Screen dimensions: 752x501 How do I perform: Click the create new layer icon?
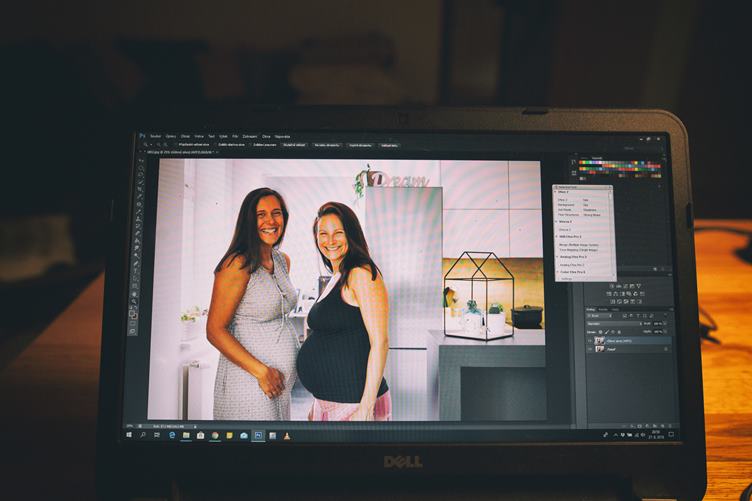pyautogui.click(x=662, y=426)
